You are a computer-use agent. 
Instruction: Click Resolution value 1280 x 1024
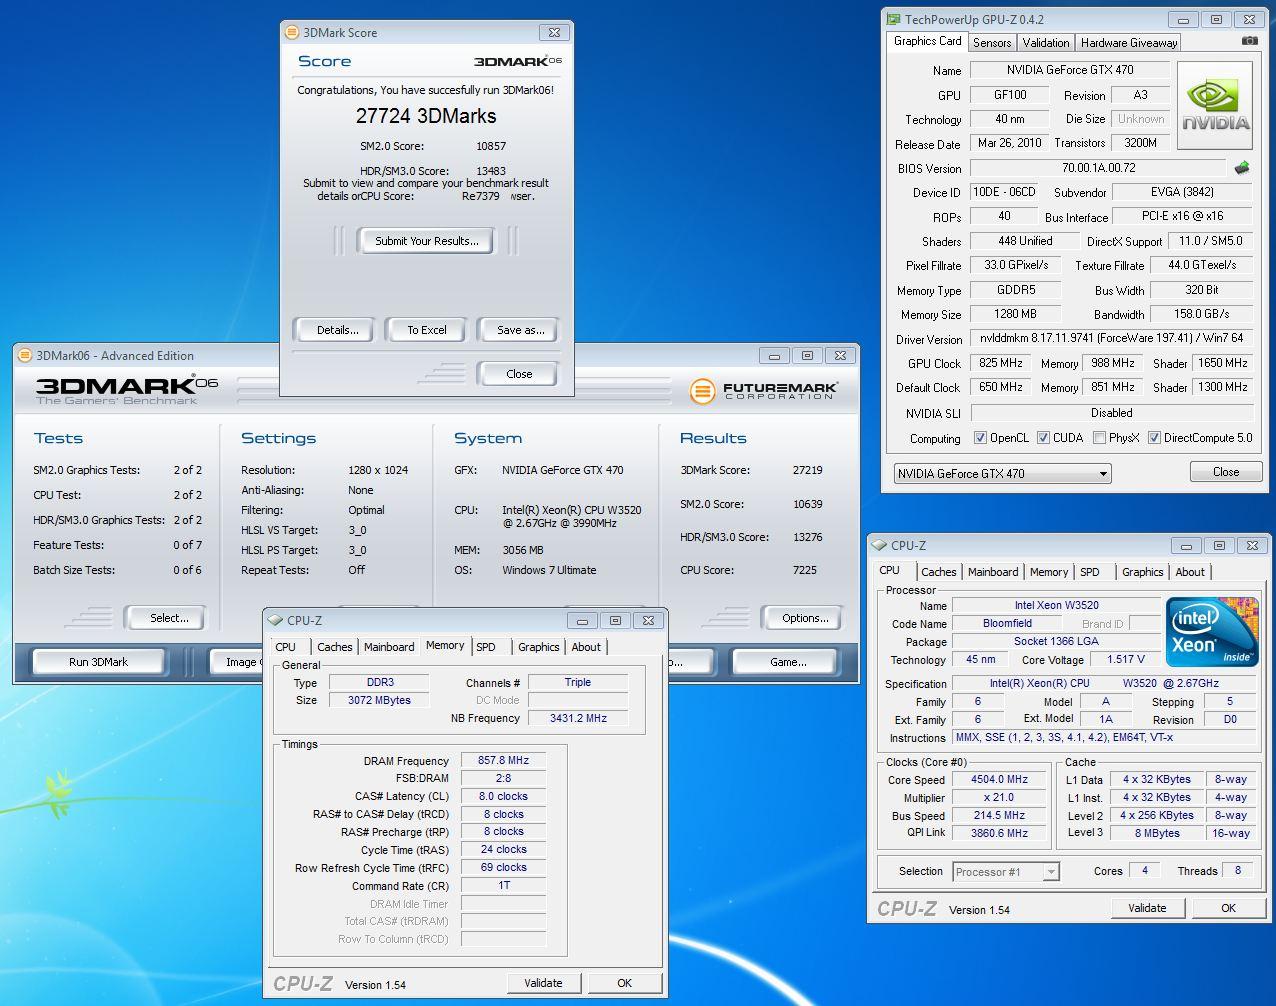click(x=378, y=470)
